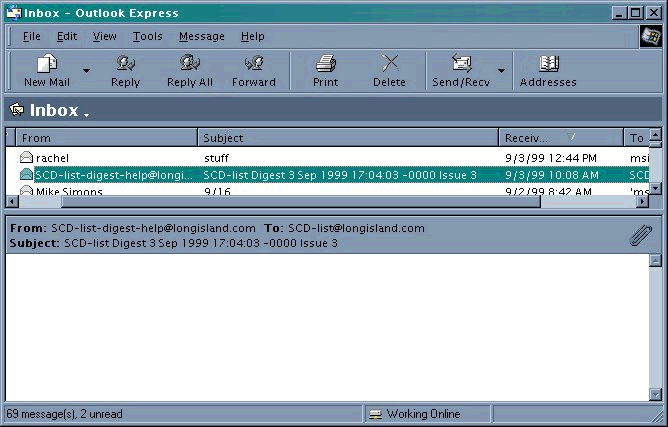Click the horizontal scrollbar in message list
The image size is (668, 427).
pyautogui.click(x=300, y=201)
